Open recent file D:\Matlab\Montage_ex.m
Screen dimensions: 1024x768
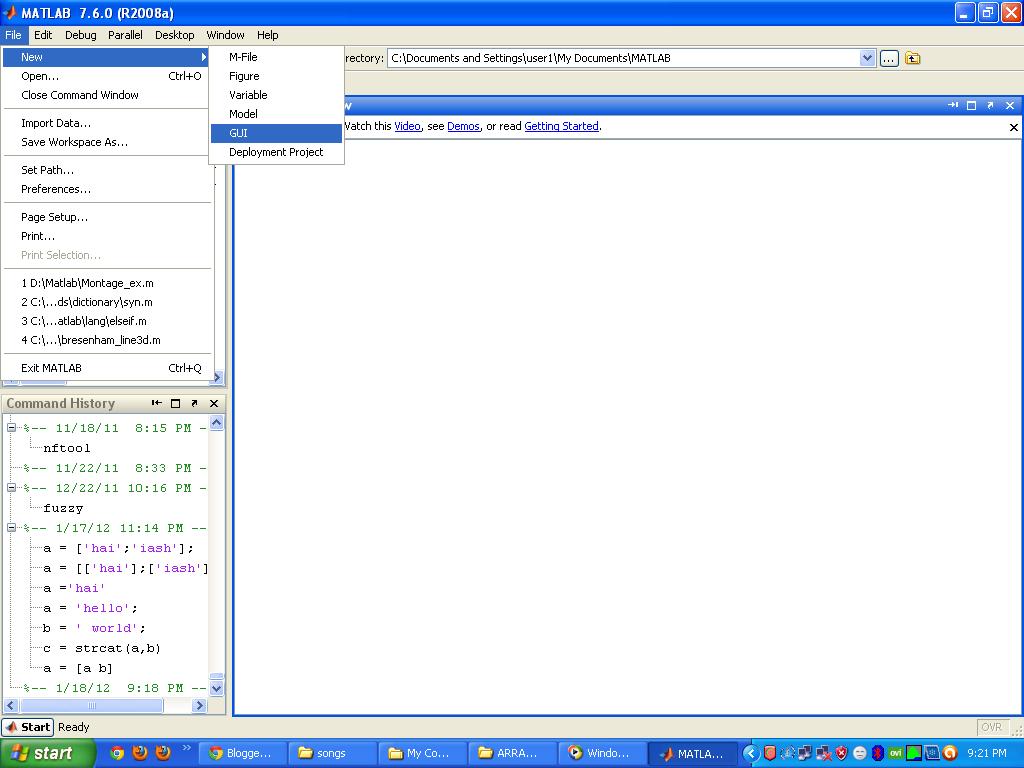click(107, 283)
